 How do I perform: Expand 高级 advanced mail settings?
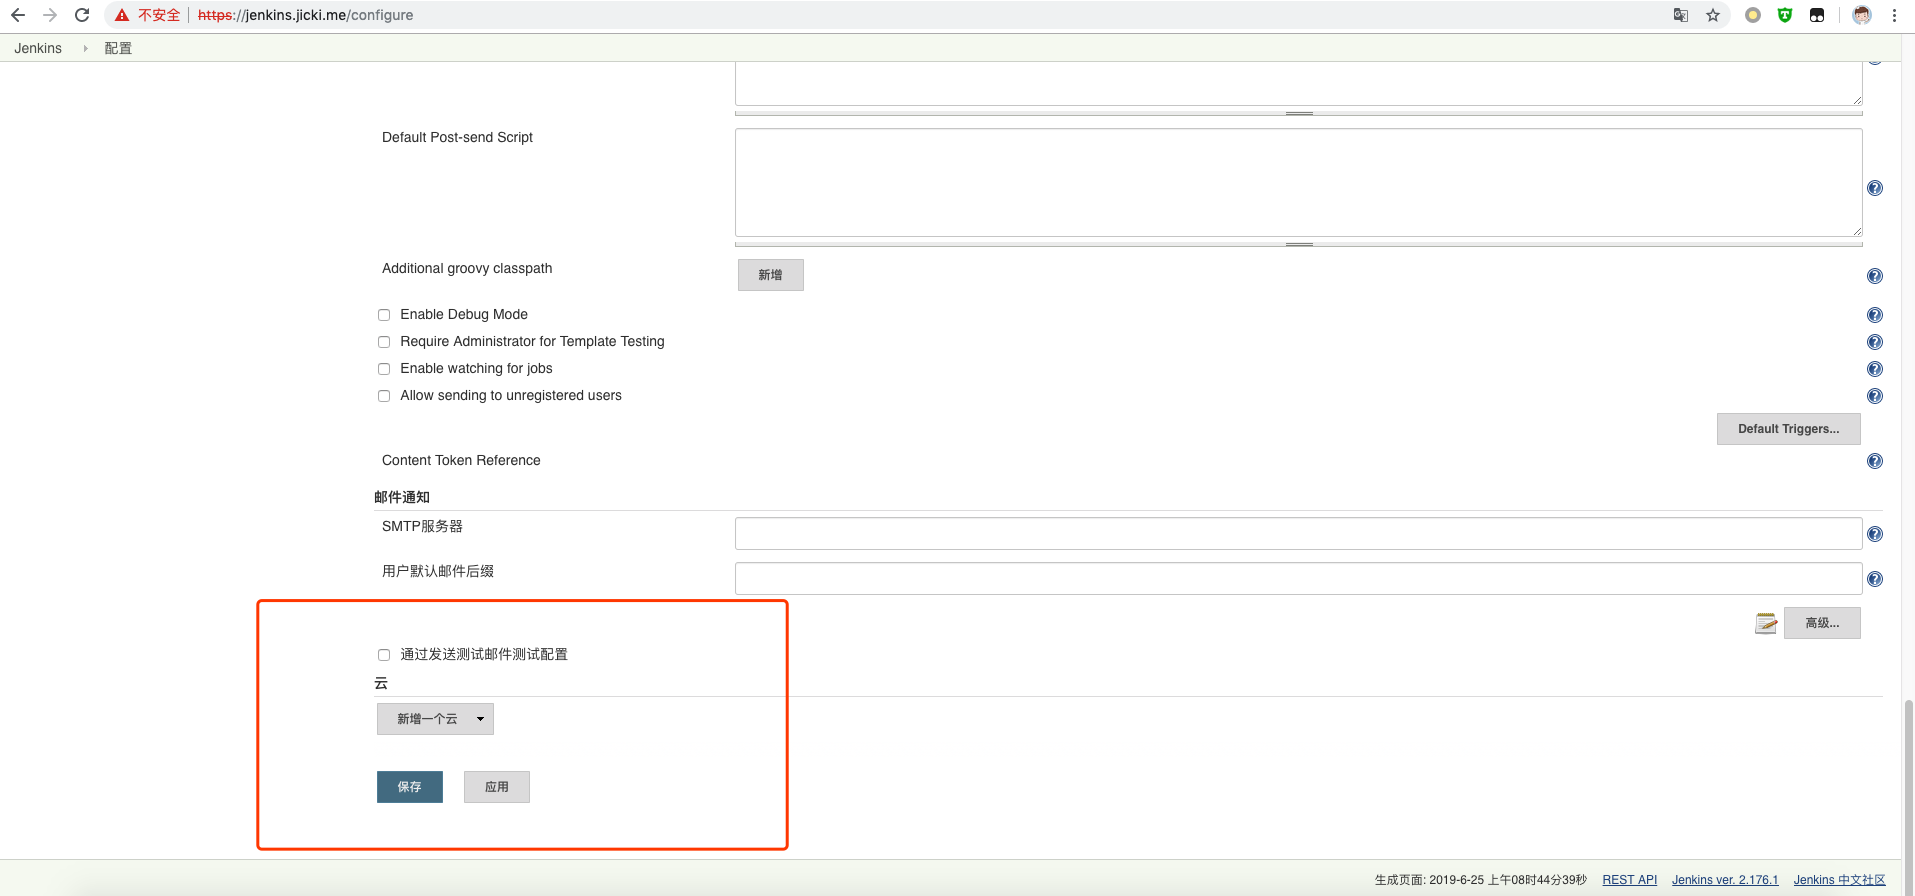pos(1822,623)
